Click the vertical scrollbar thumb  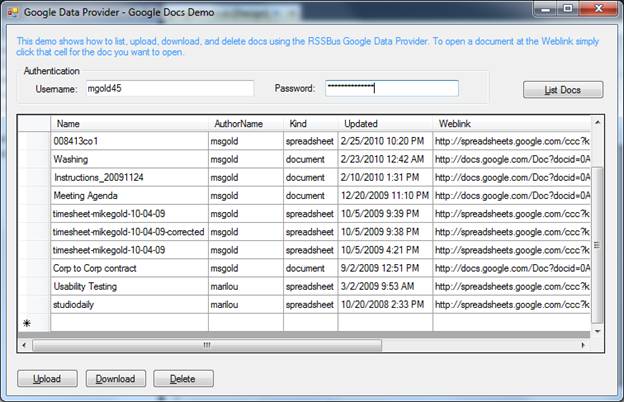597,245
